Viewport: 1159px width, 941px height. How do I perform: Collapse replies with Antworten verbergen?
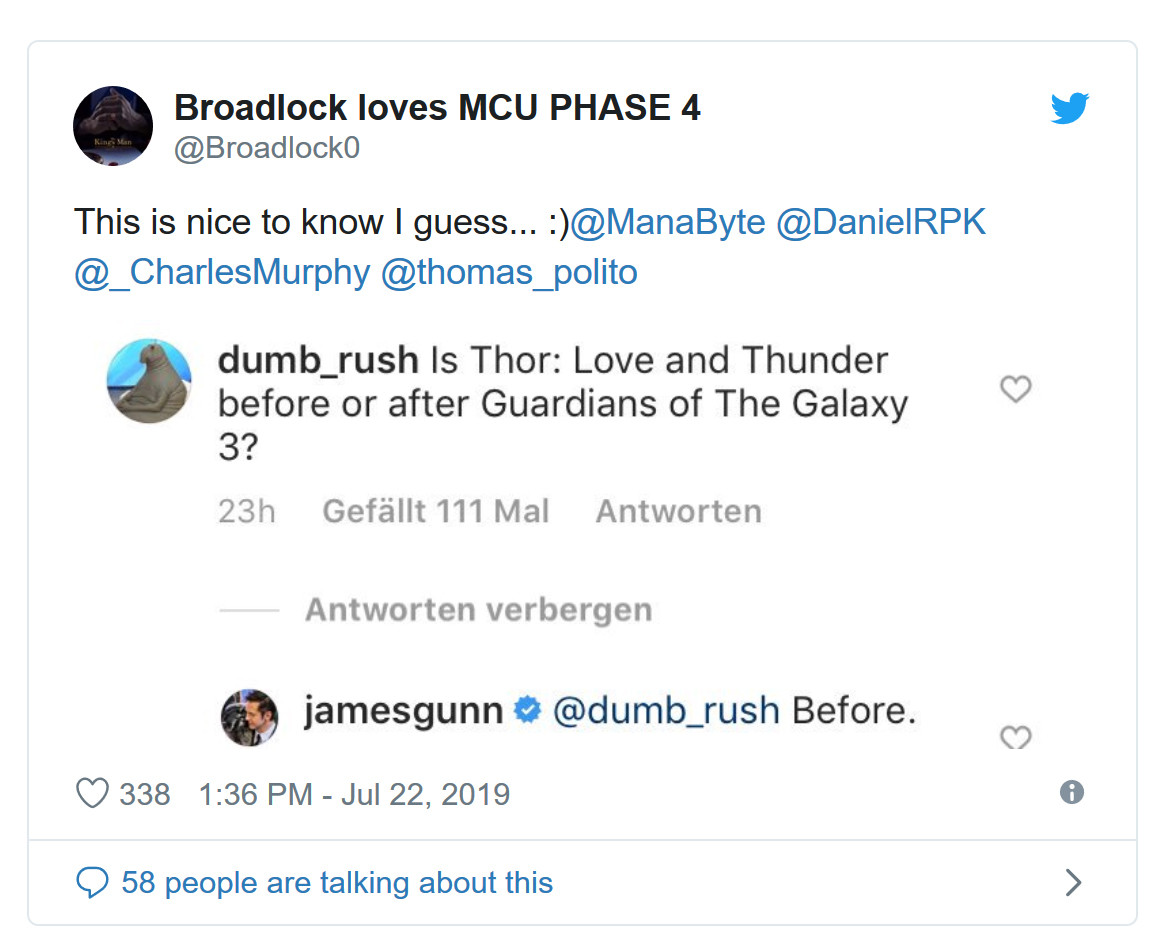[x=478, y=610]
